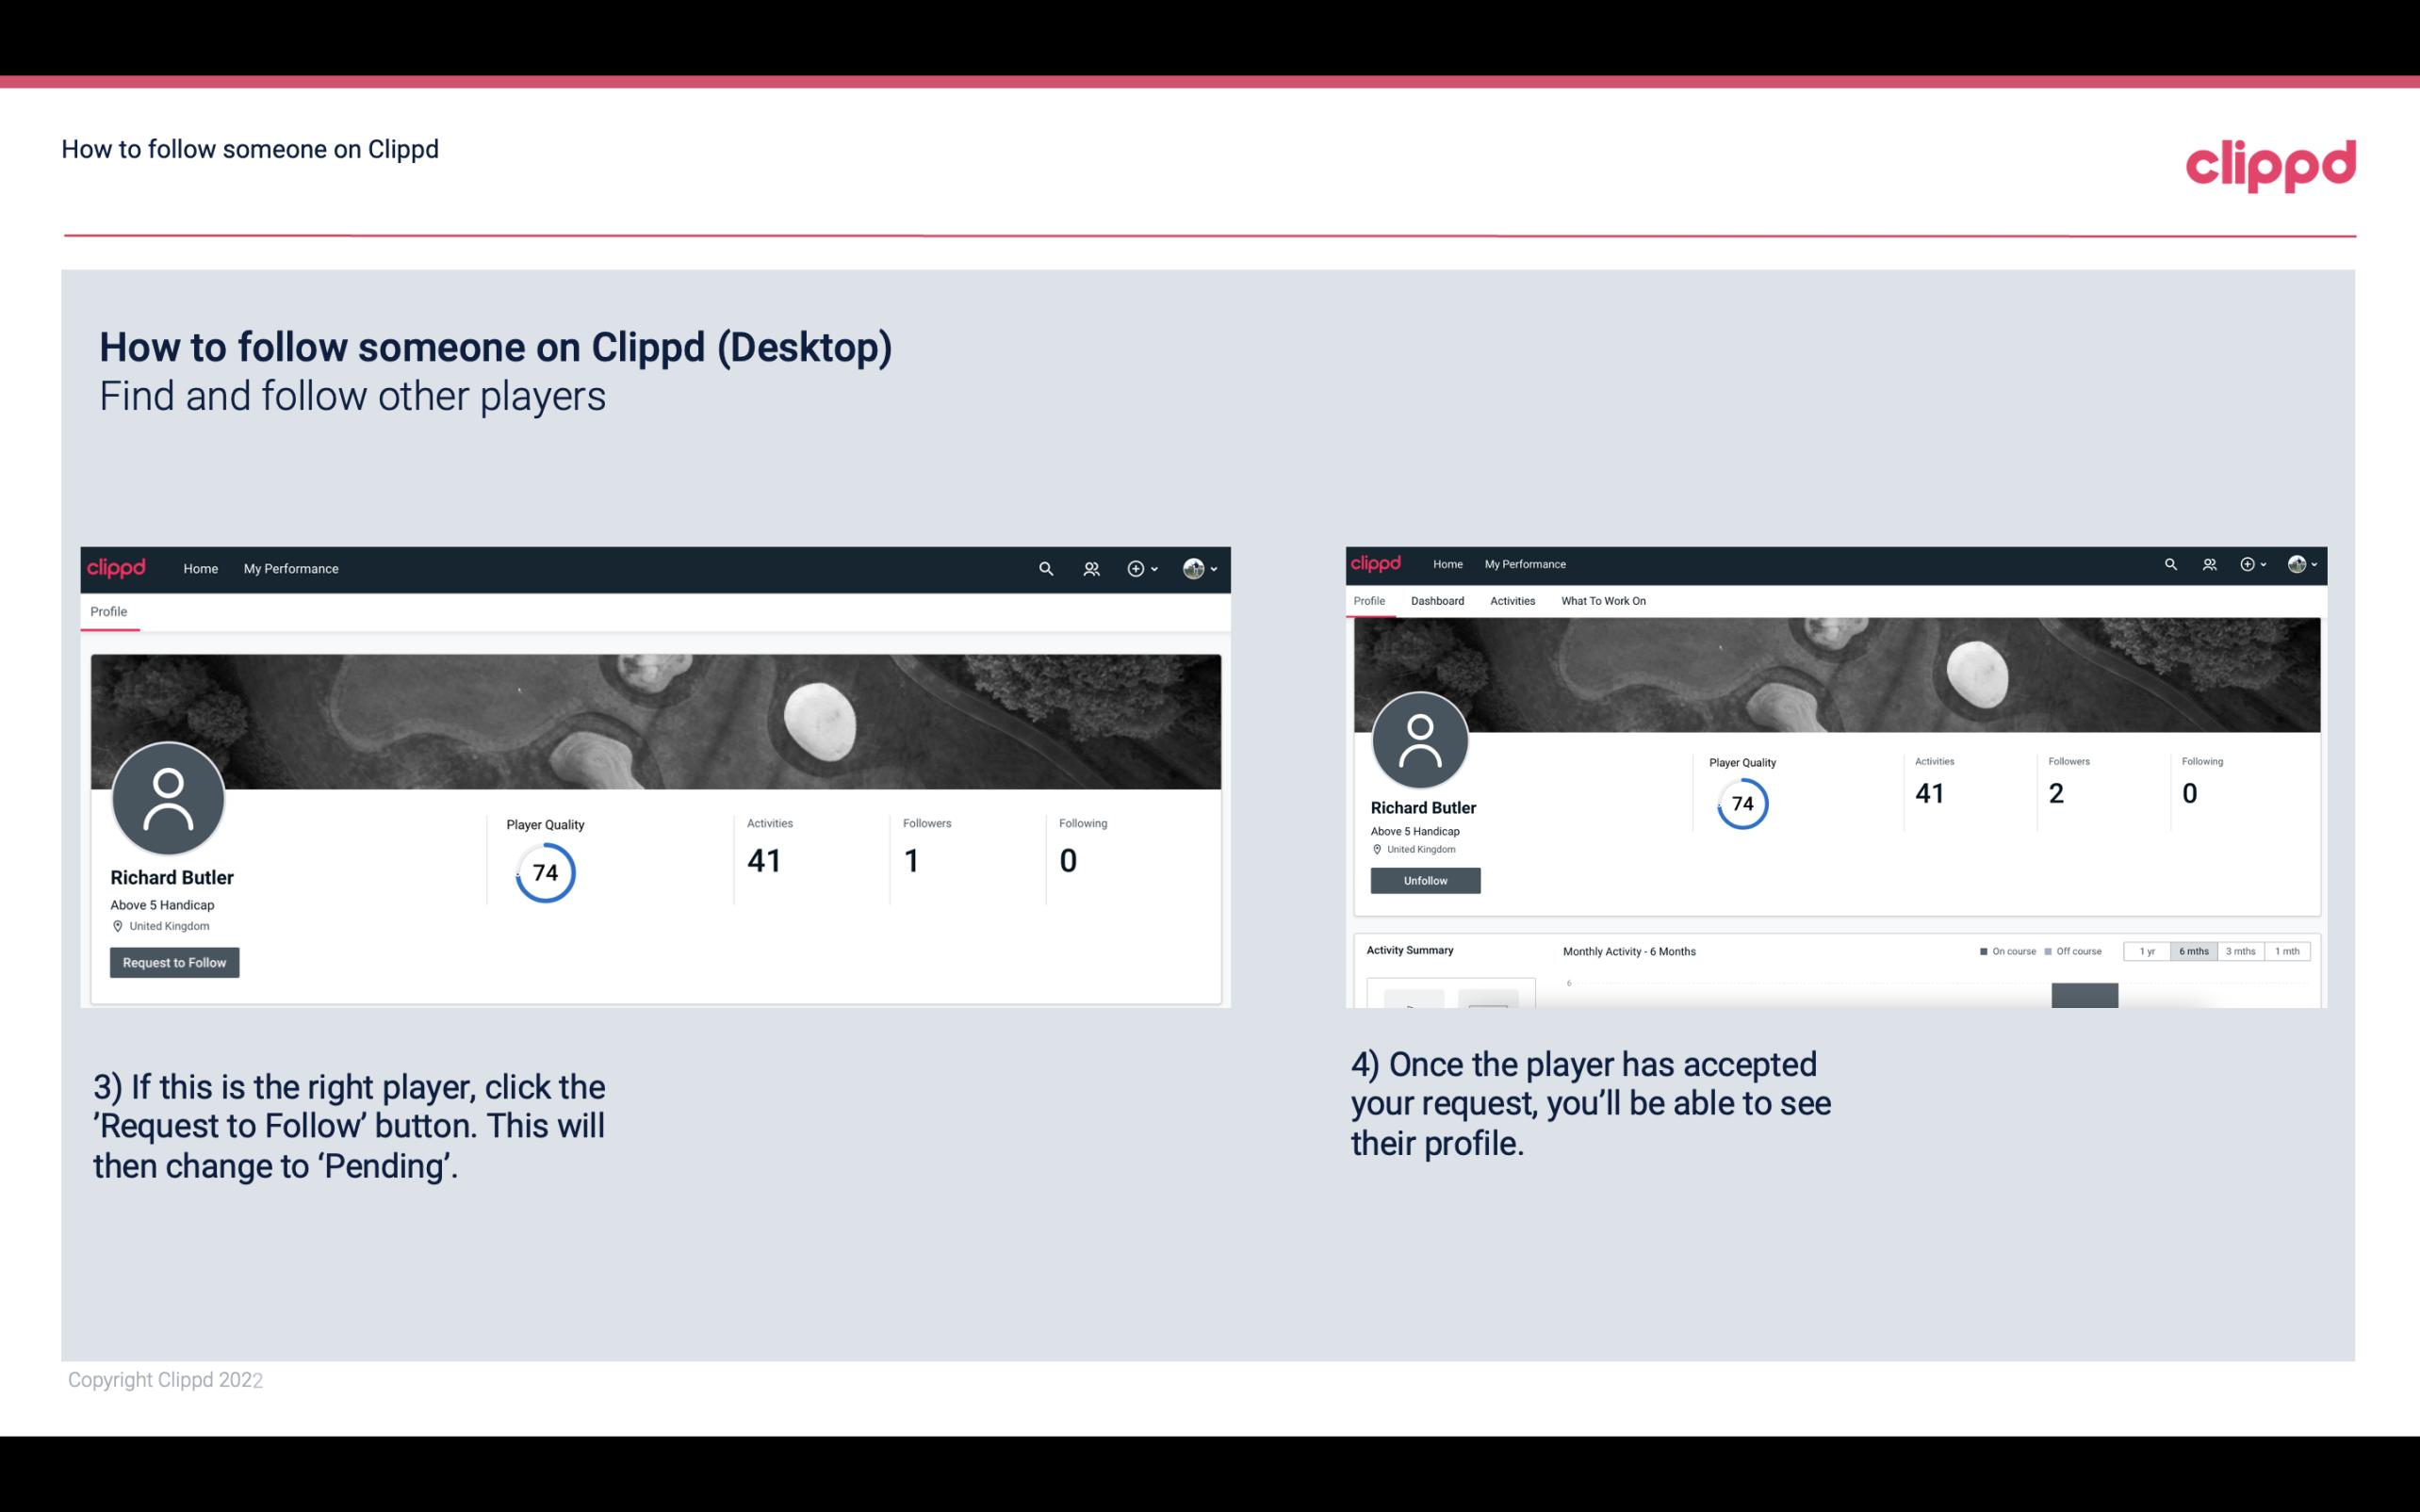Open the 'My Performance' menu item
The width and height of the screenshot is (2420, 1512).
point(291,568)
